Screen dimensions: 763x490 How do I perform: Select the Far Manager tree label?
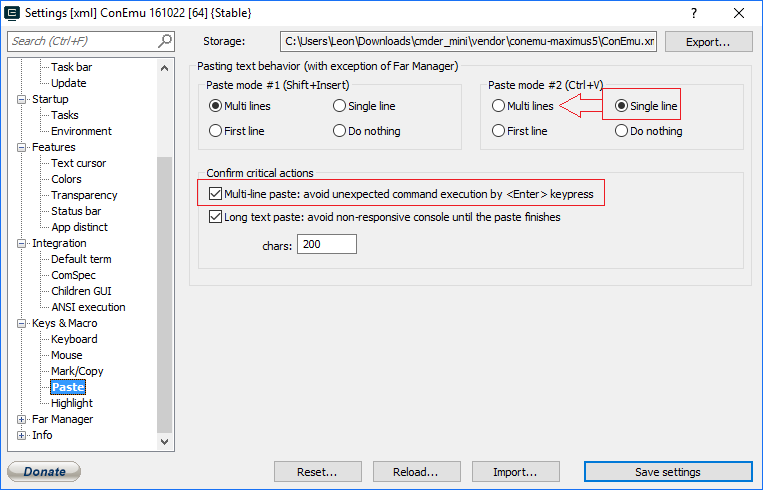coord(62,419)
